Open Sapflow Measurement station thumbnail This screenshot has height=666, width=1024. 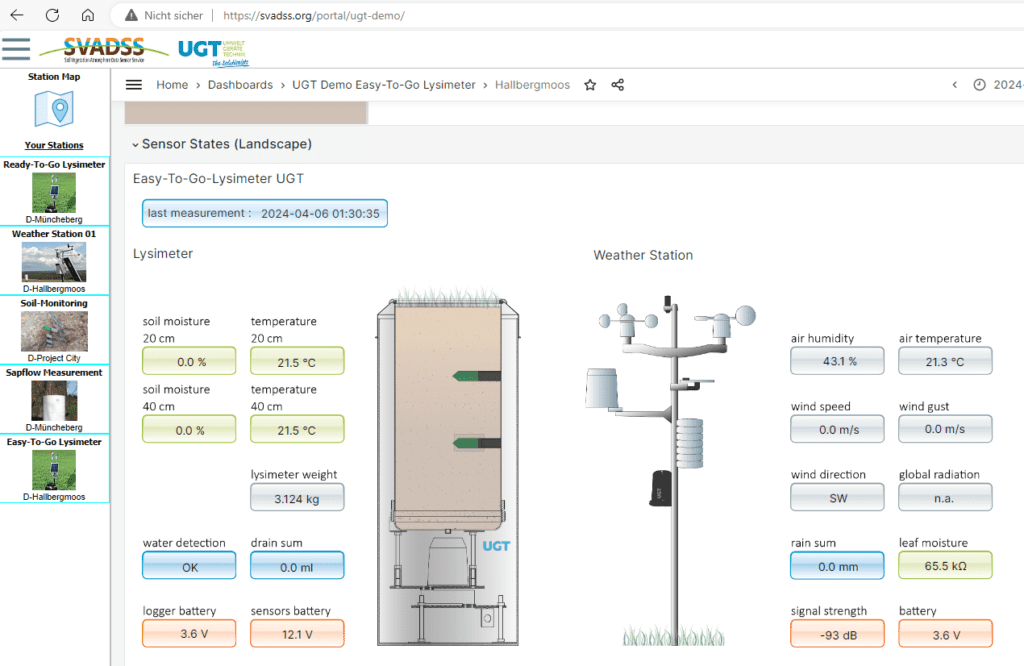click(54, 400)
